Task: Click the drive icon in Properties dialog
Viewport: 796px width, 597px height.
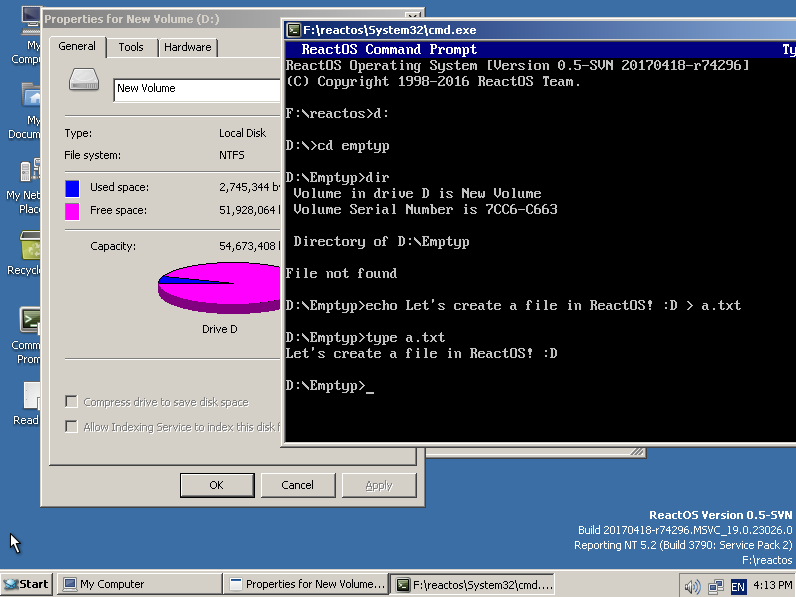Action: (x=84, y=80)
